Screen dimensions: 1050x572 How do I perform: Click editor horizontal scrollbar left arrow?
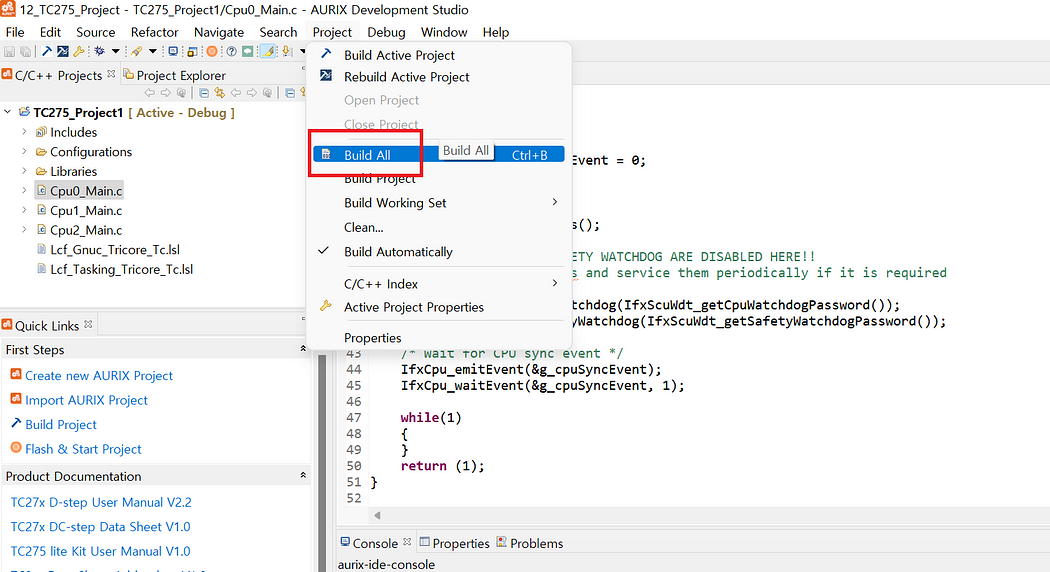coord(378,515)
